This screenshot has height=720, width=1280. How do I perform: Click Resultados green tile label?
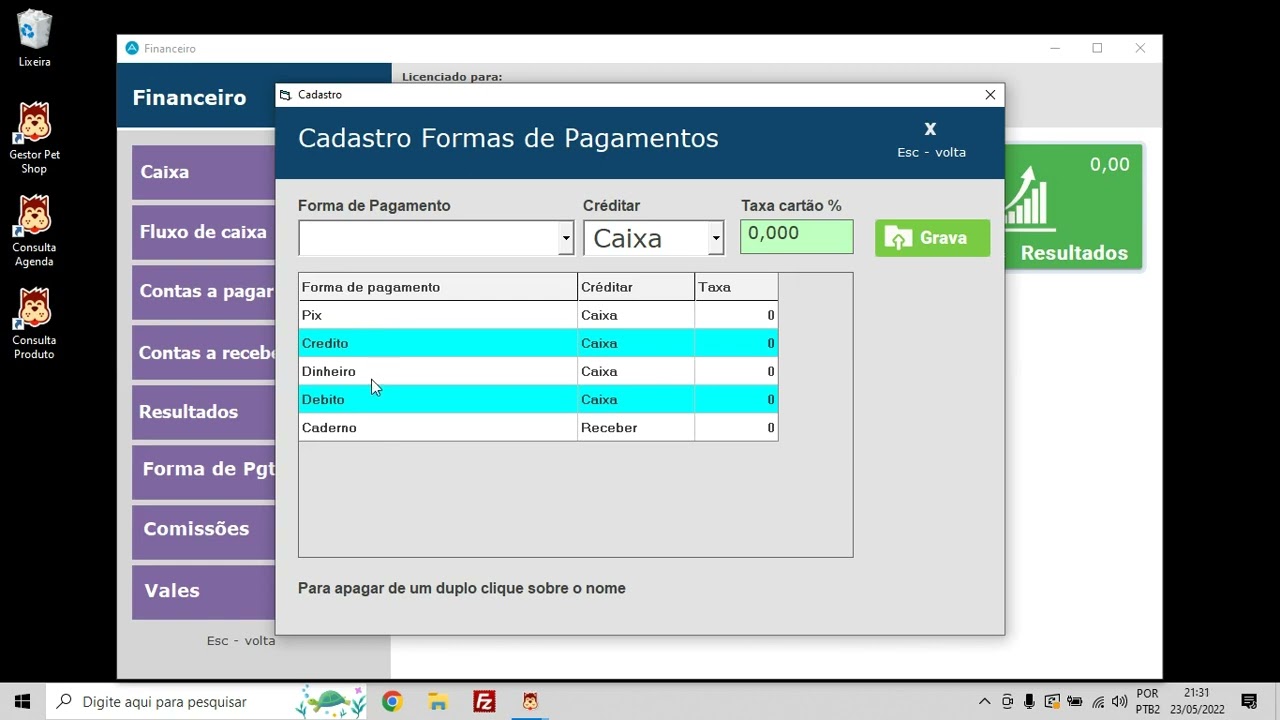tap(1074, 253)
